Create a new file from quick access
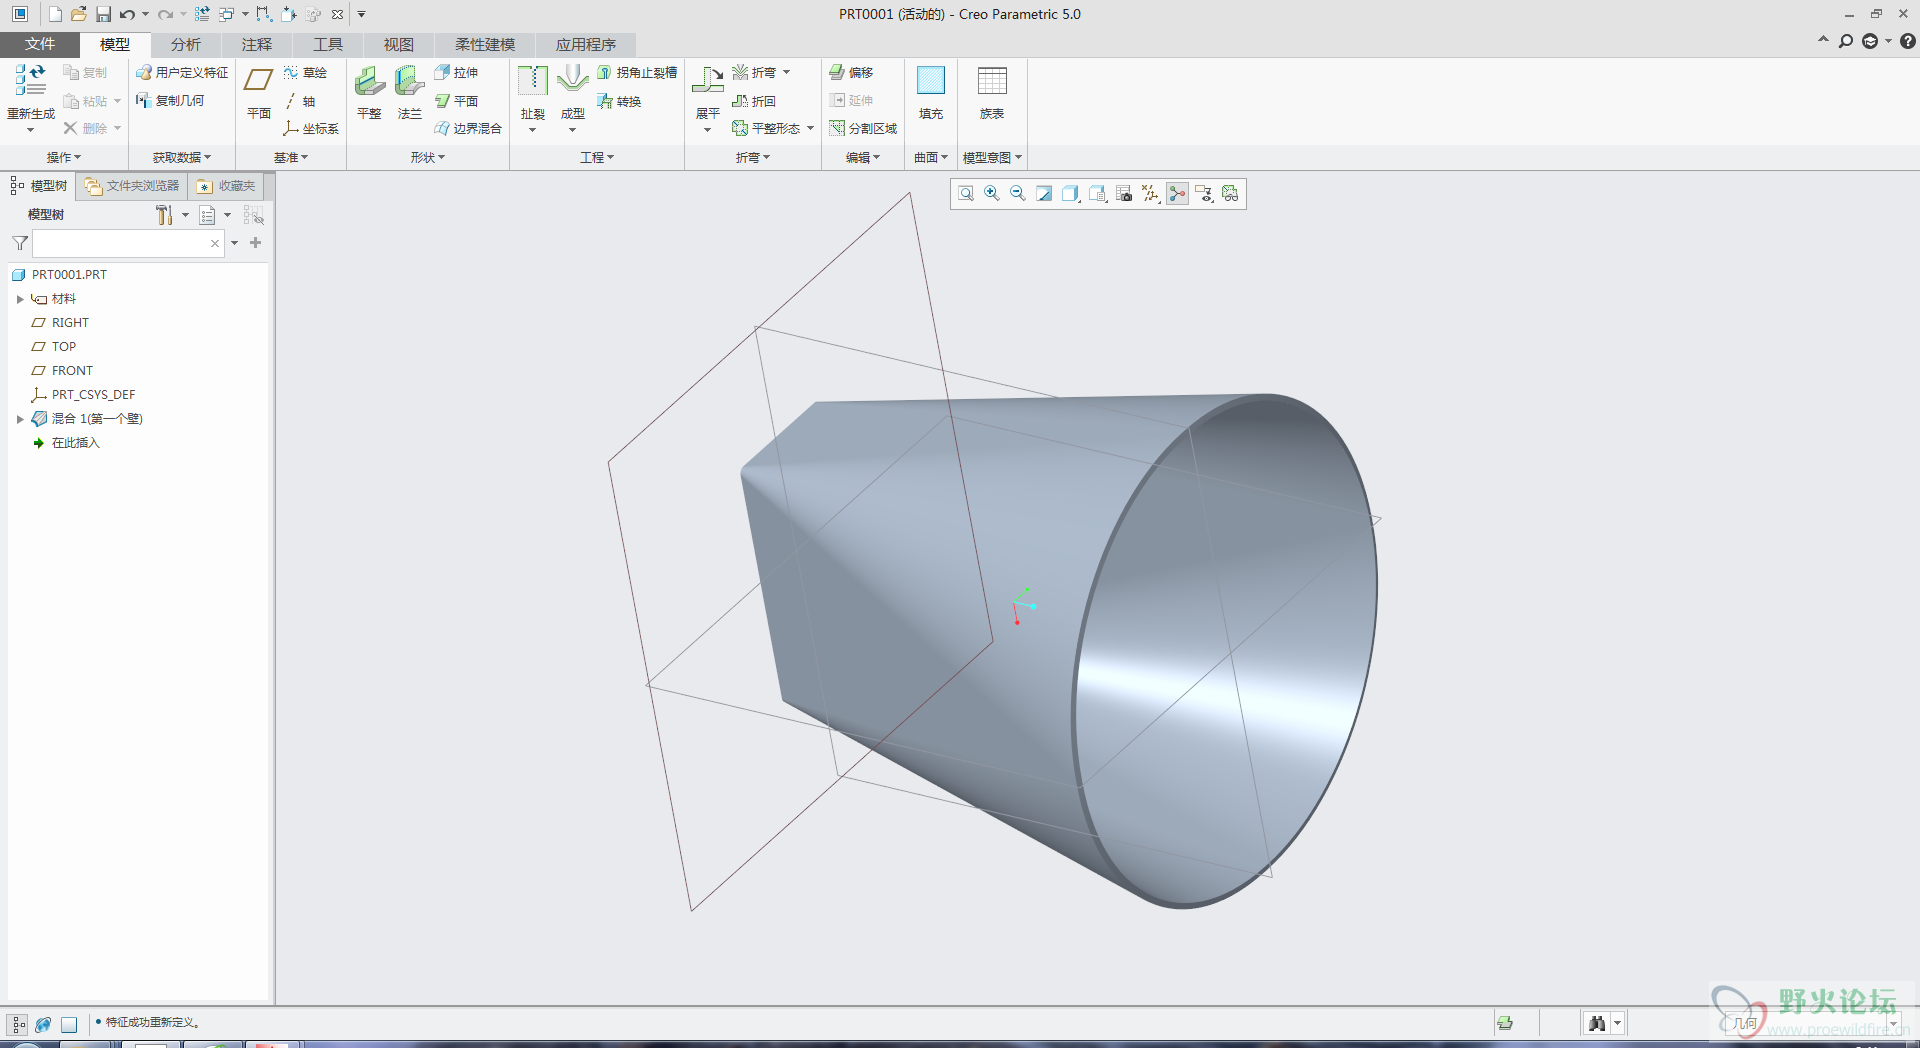This screenshot has height=1048, width=1920. (55, 14)
